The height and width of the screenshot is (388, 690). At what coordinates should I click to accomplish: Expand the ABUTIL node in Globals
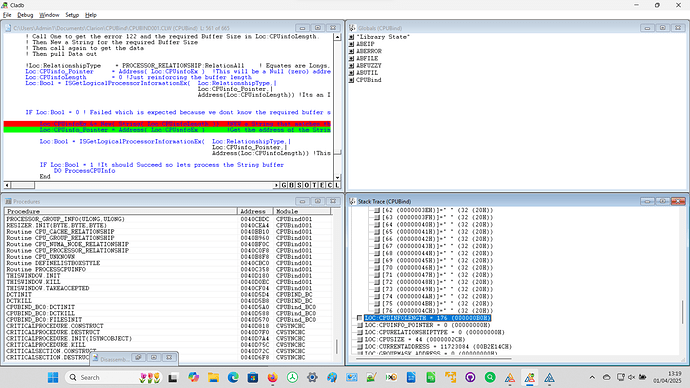[351, 73]
